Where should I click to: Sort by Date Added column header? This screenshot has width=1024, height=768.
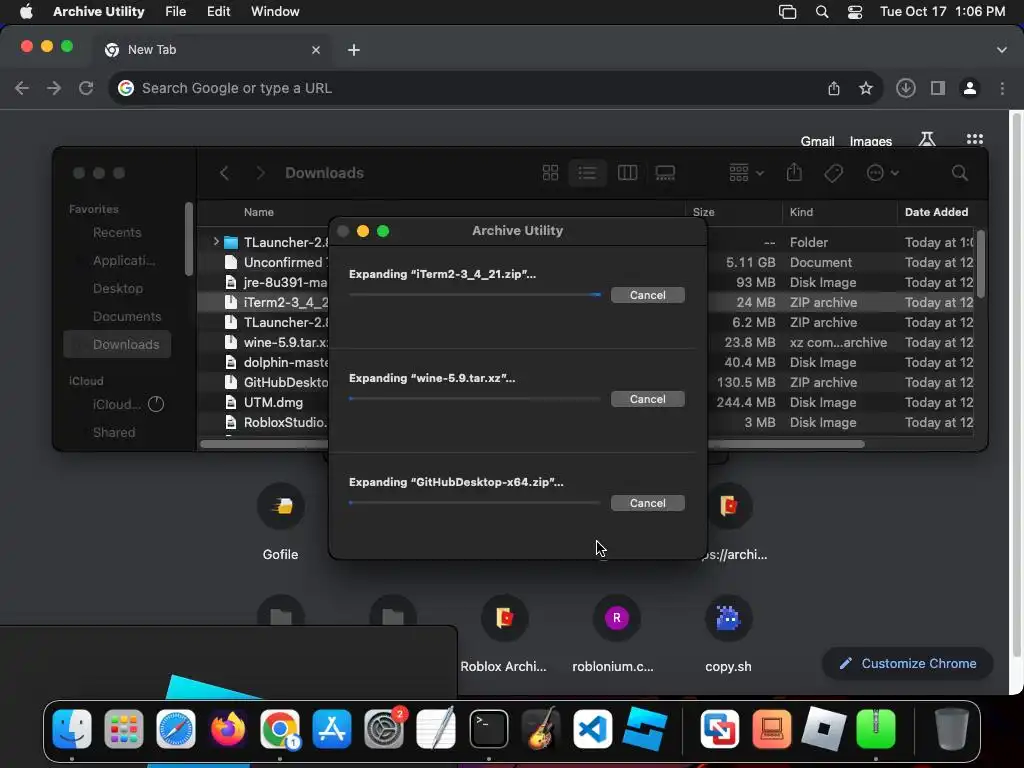click(x=936, y=212)
